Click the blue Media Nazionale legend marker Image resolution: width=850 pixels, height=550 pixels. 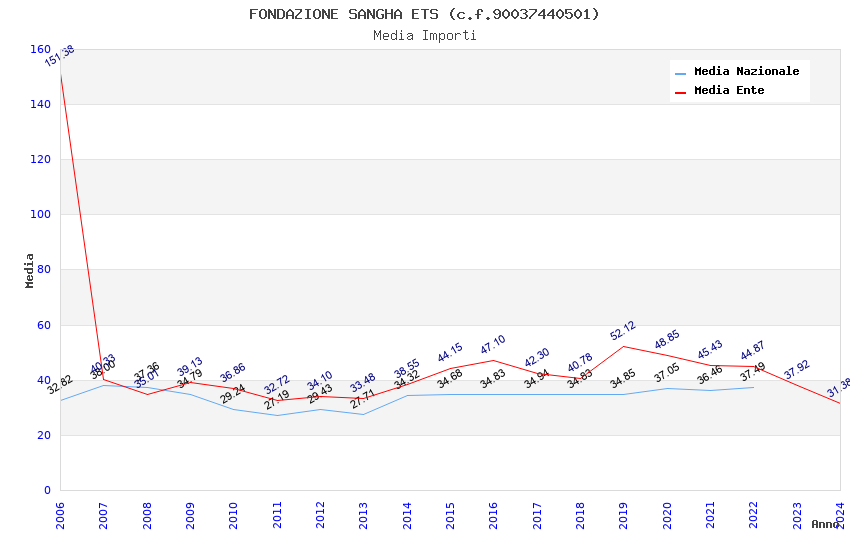coord(680,73)
